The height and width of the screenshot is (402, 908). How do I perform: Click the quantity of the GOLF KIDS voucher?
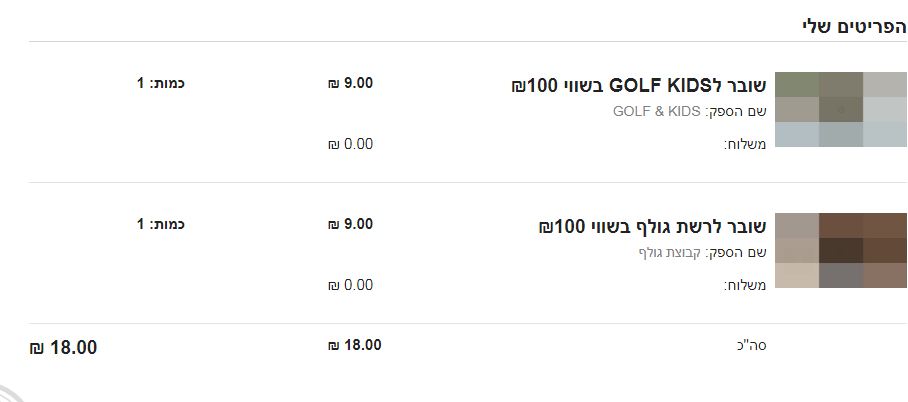(161, 83)
